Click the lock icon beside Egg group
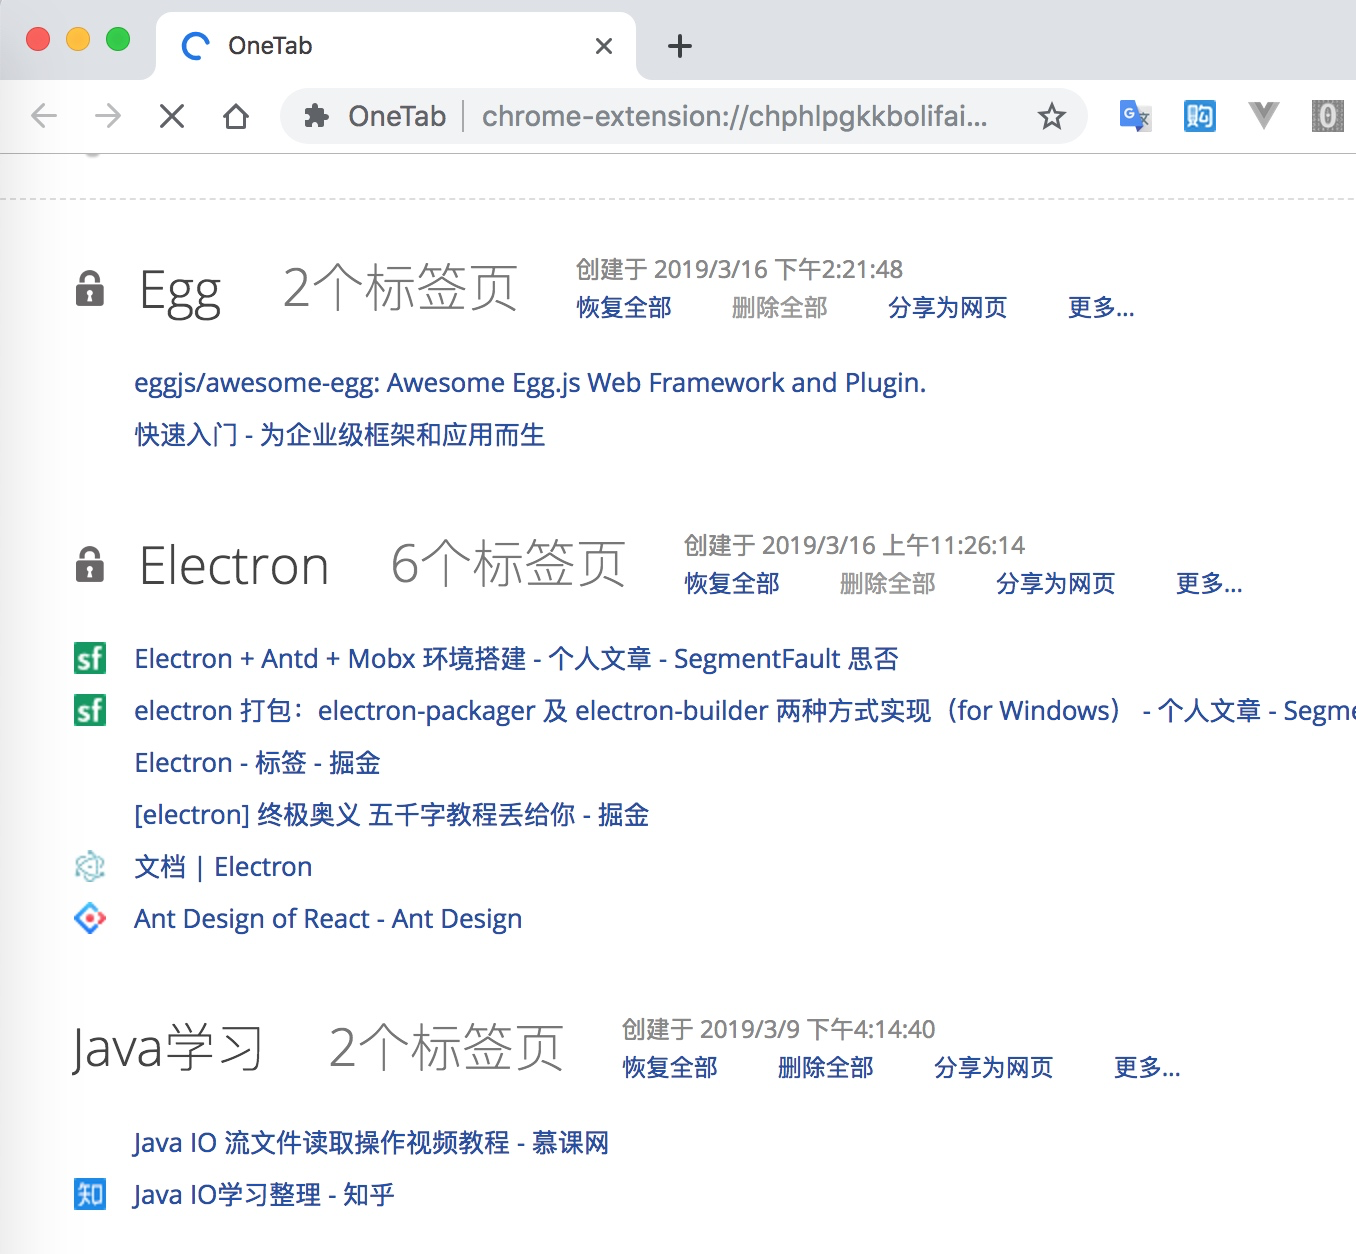 (x=90, y=288)
